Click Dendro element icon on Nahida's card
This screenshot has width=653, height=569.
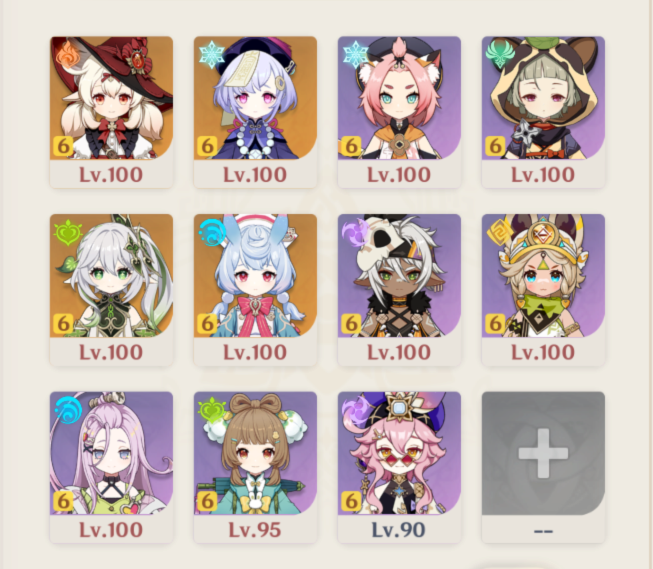pyautogui.click(x=68, y=232)
